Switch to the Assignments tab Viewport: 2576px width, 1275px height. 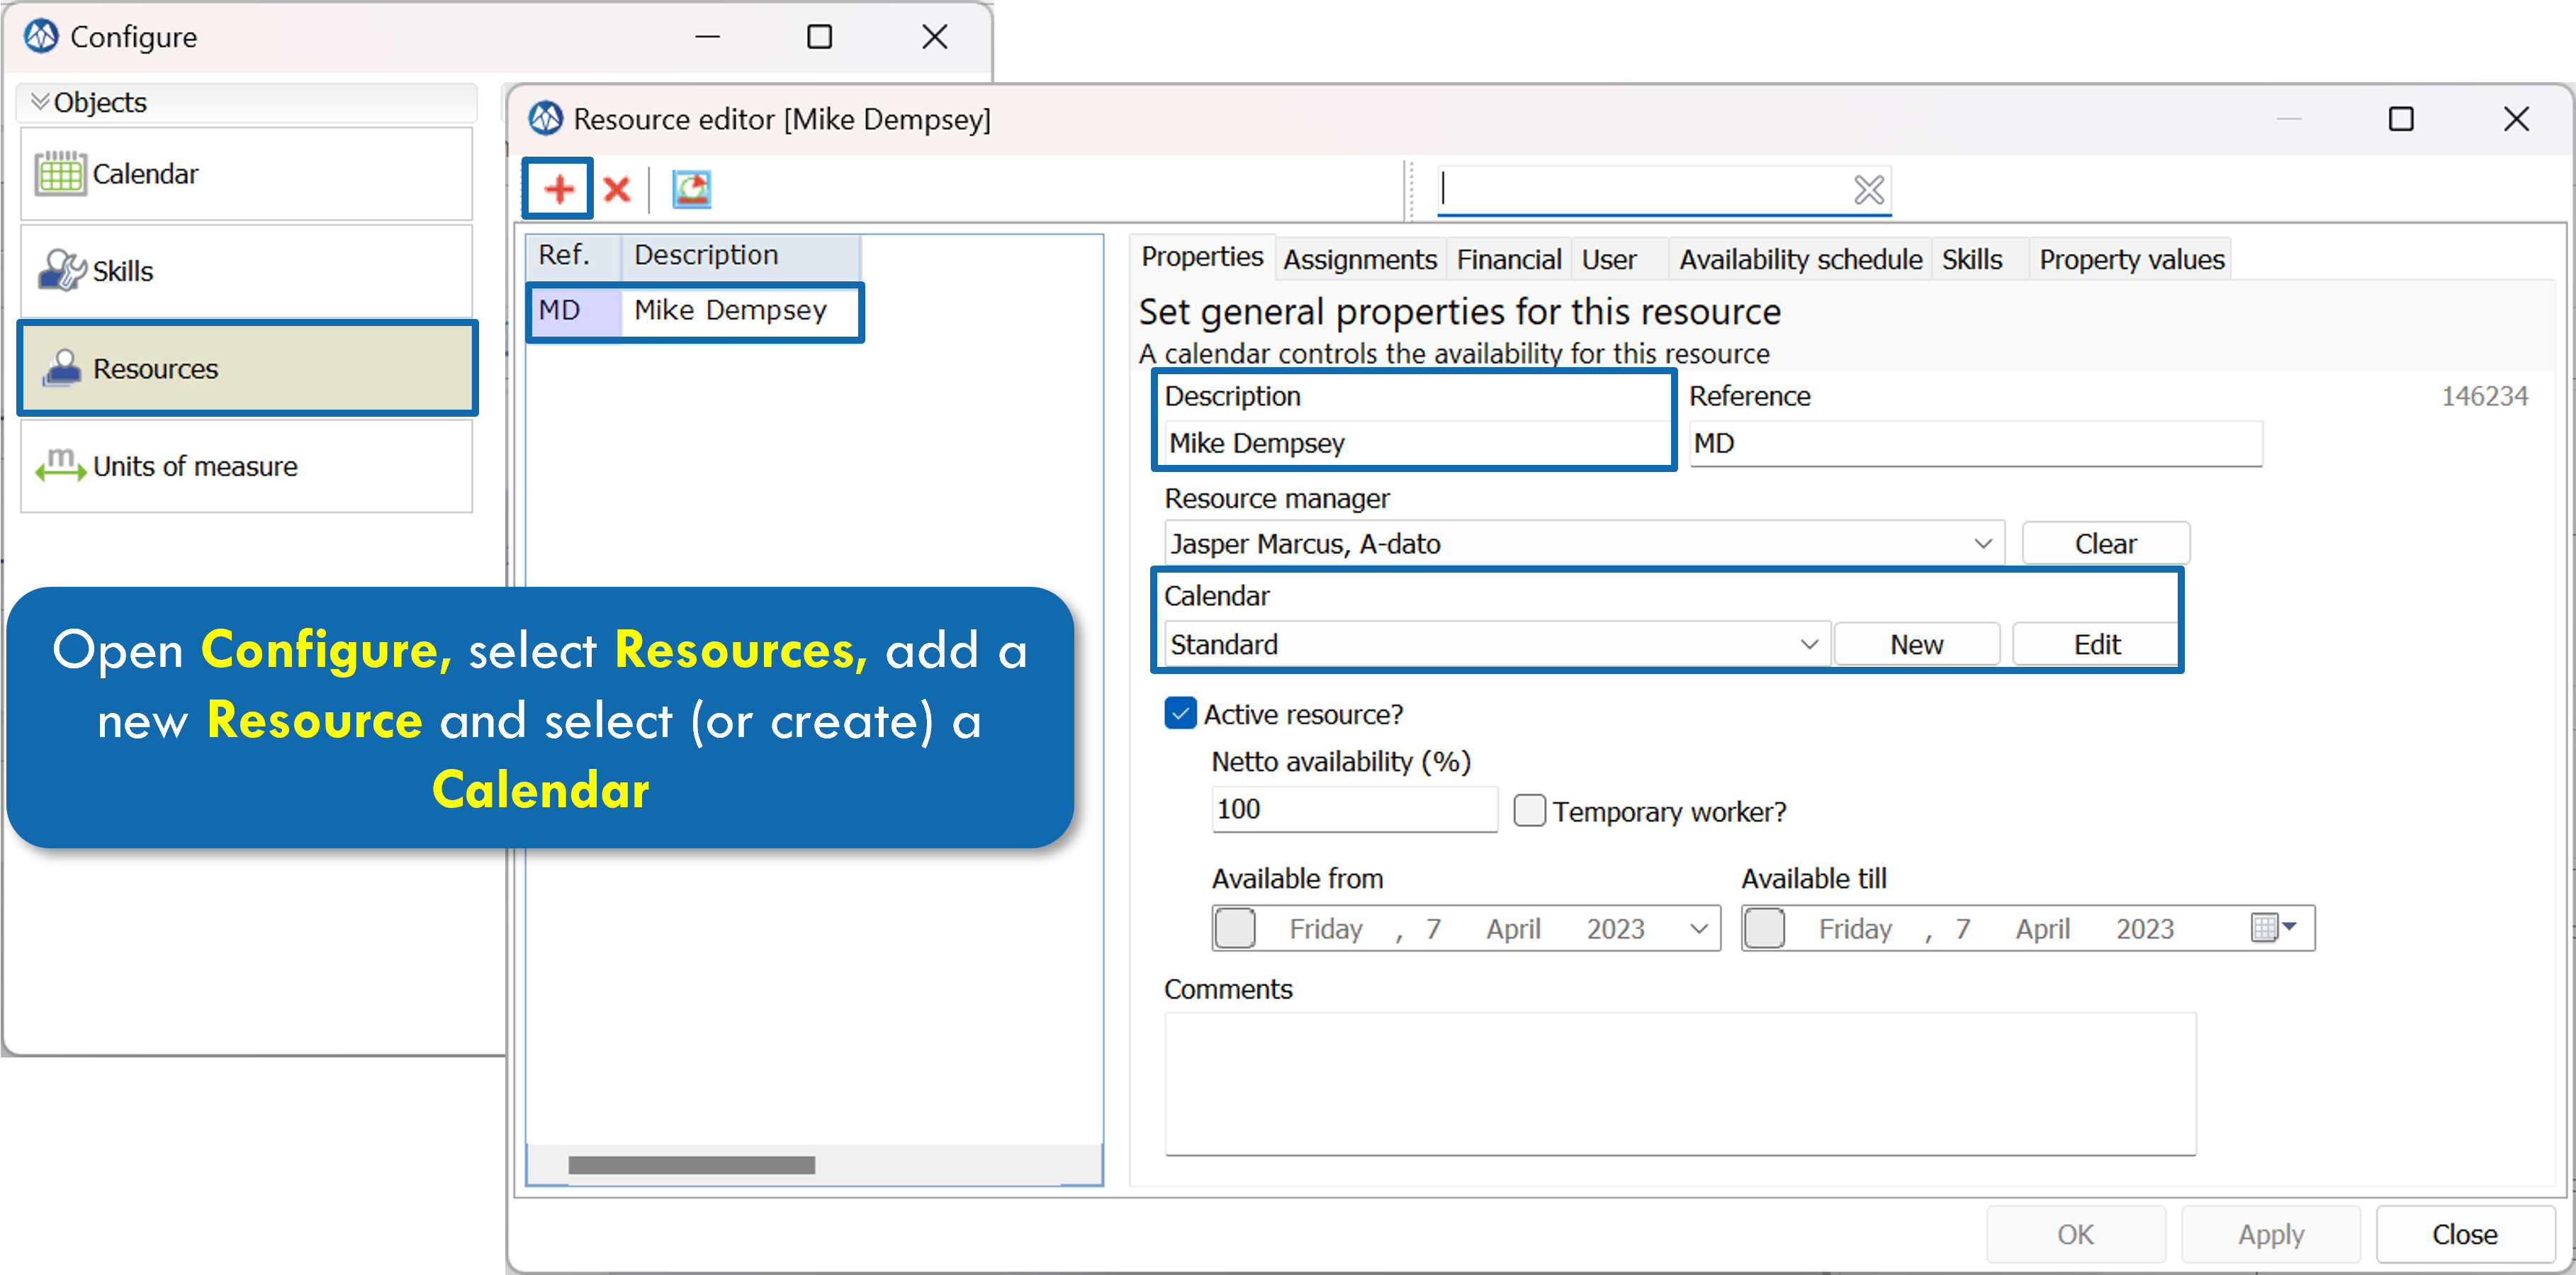(1360, 260)
